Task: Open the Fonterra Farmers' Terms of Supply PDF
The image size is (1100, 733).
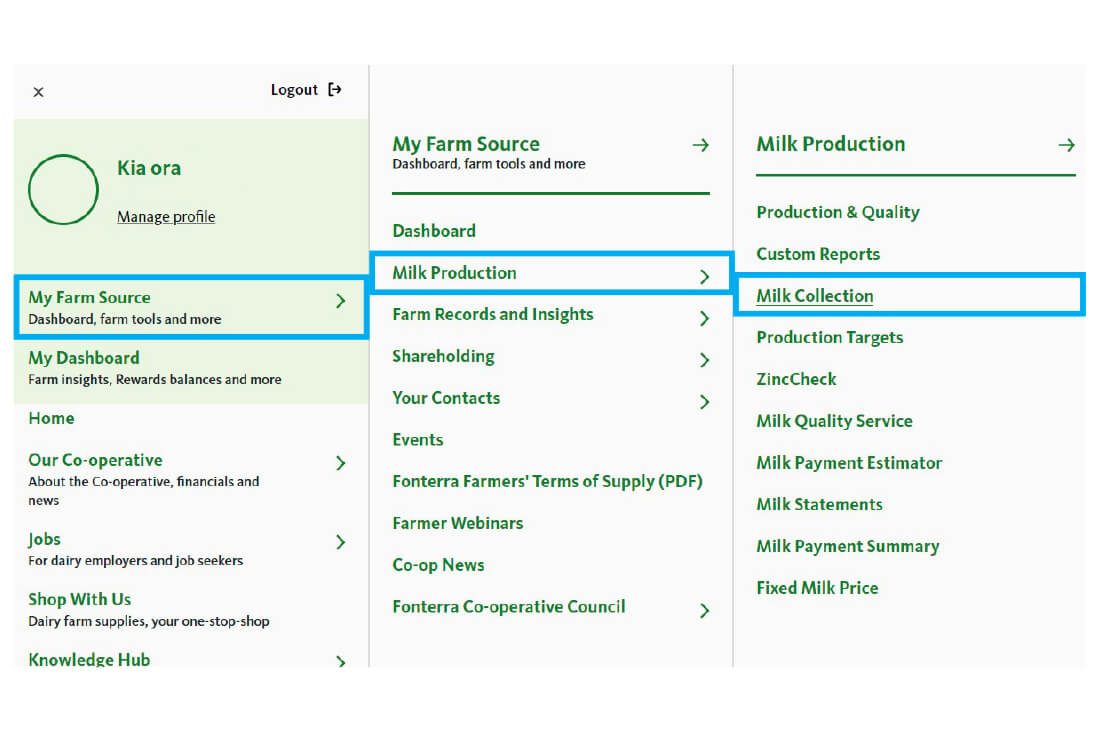Action: [547, 481]
